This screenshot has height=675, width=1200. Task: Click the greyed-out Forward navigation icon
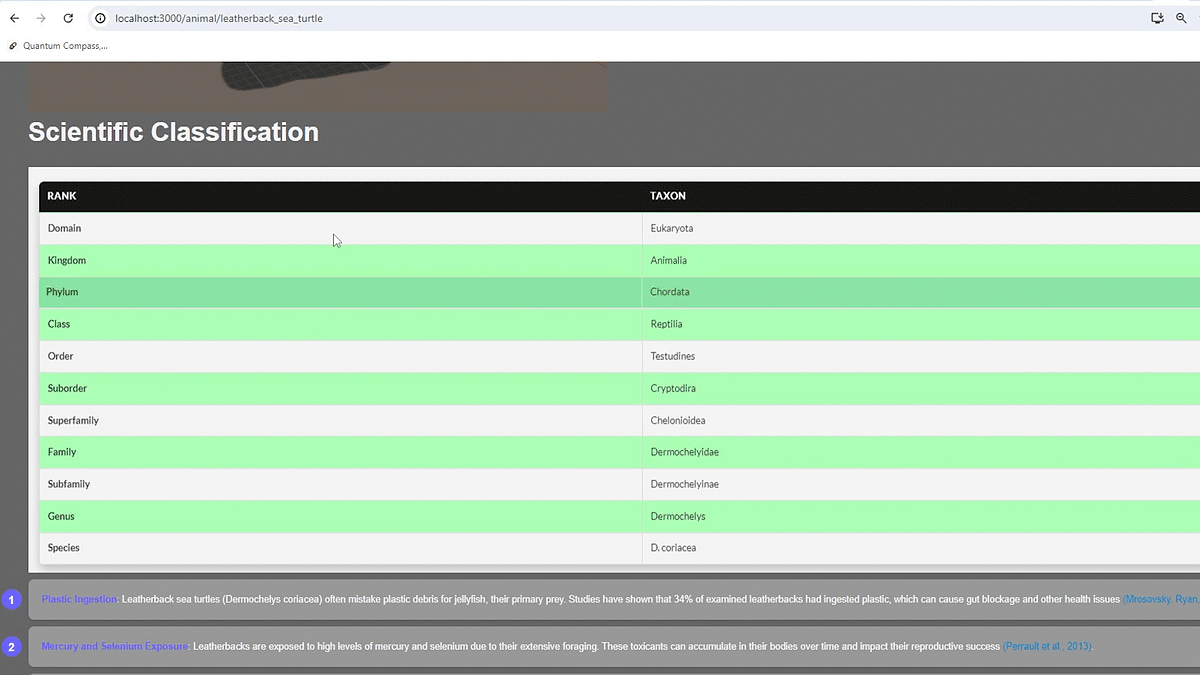tap(41, 17)
